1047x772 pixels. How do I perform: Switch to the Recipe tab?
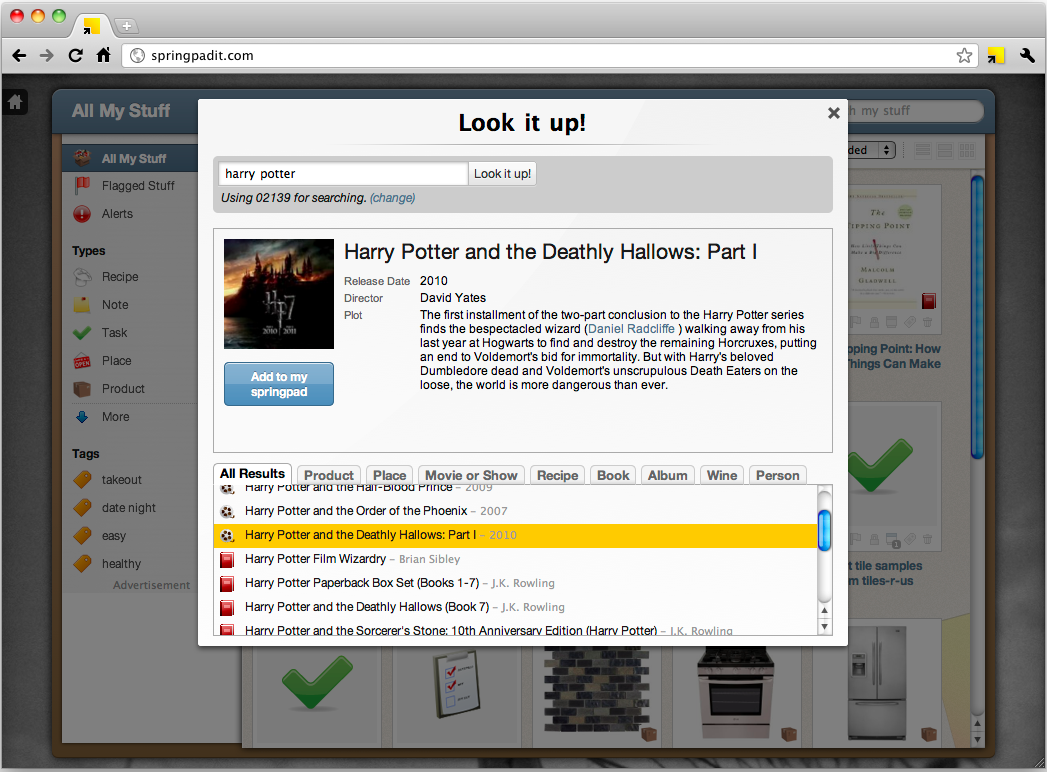tap(558, 475)
